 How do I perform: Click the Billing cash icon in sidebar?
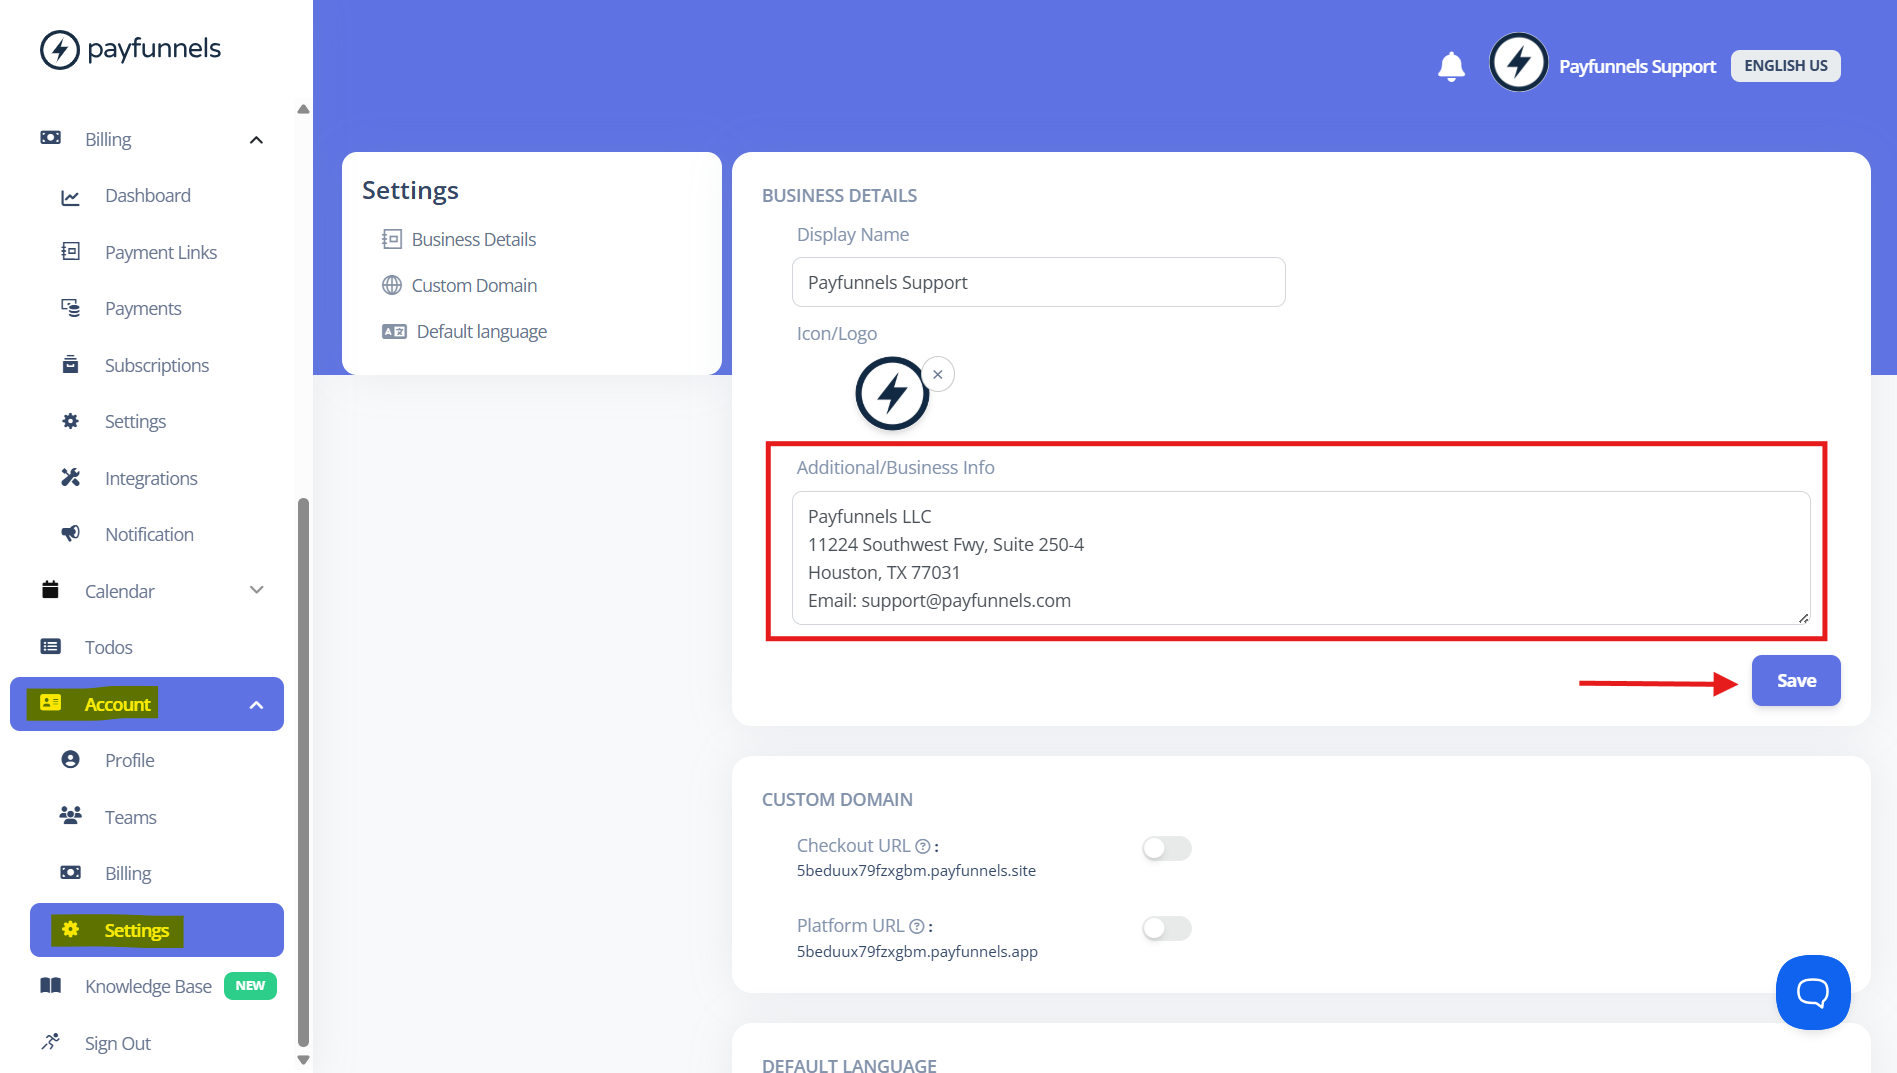click(50, 138)
